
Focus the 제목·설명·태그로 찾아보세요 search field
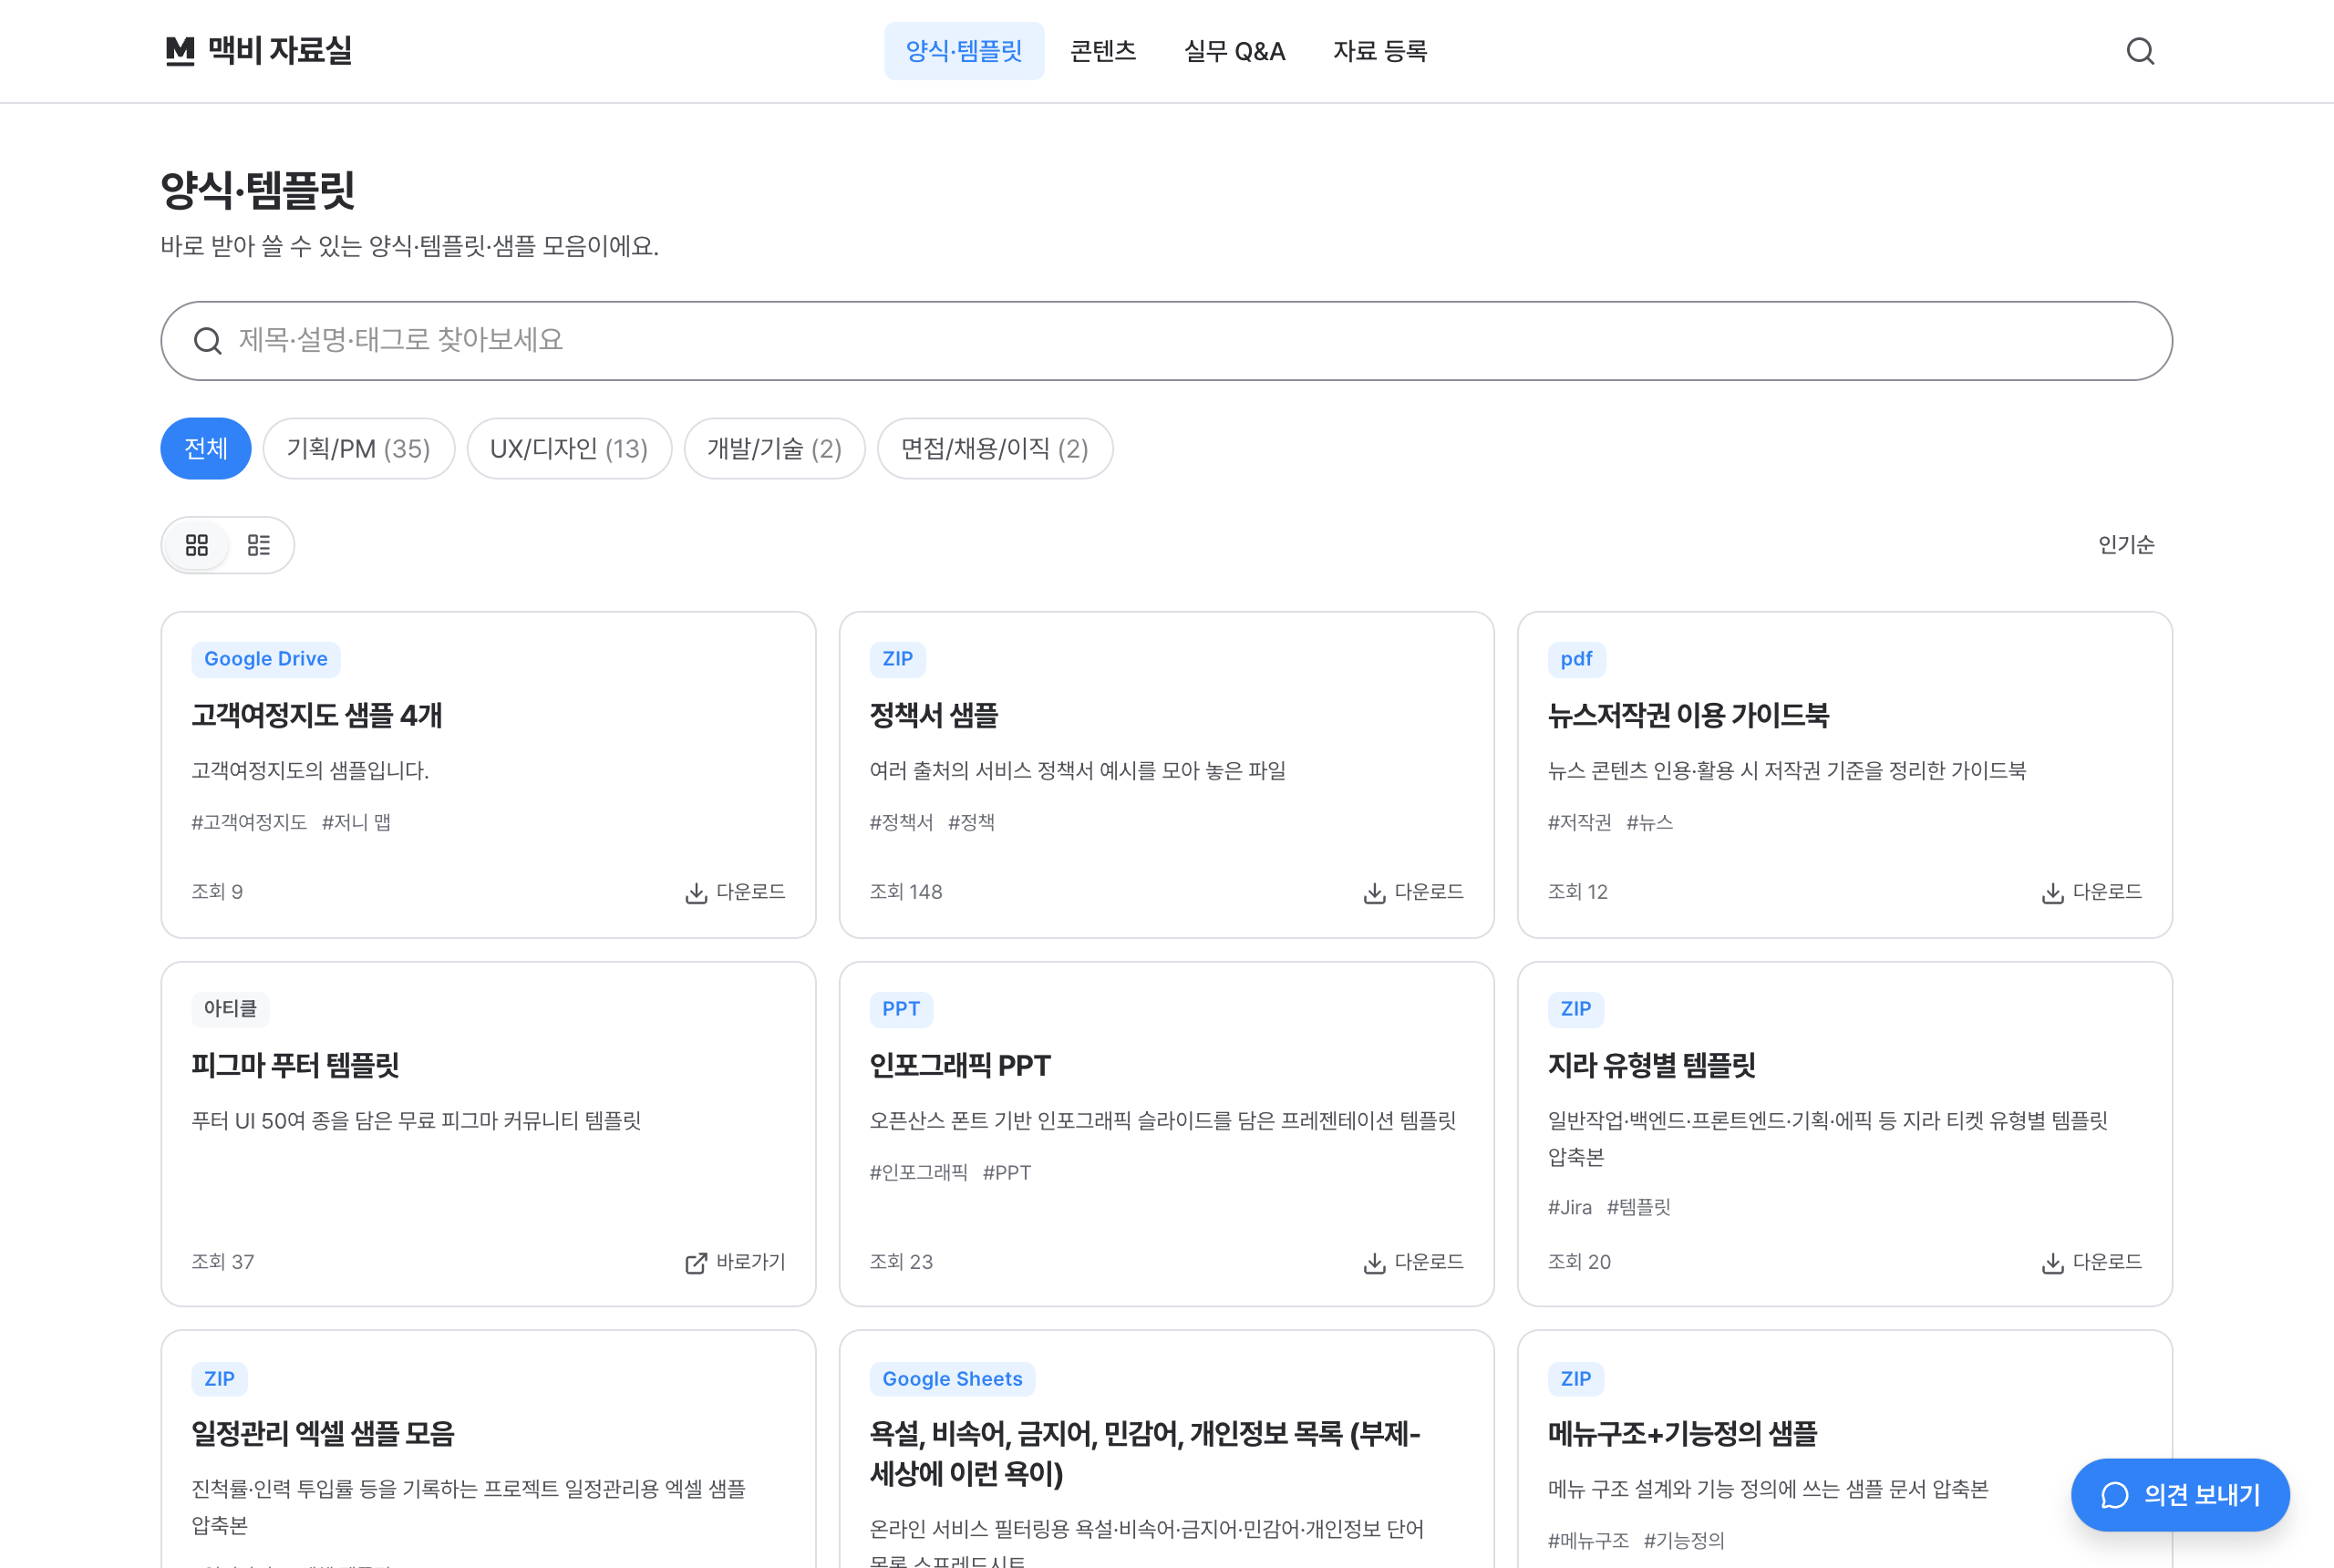[x=1166, y=341]
